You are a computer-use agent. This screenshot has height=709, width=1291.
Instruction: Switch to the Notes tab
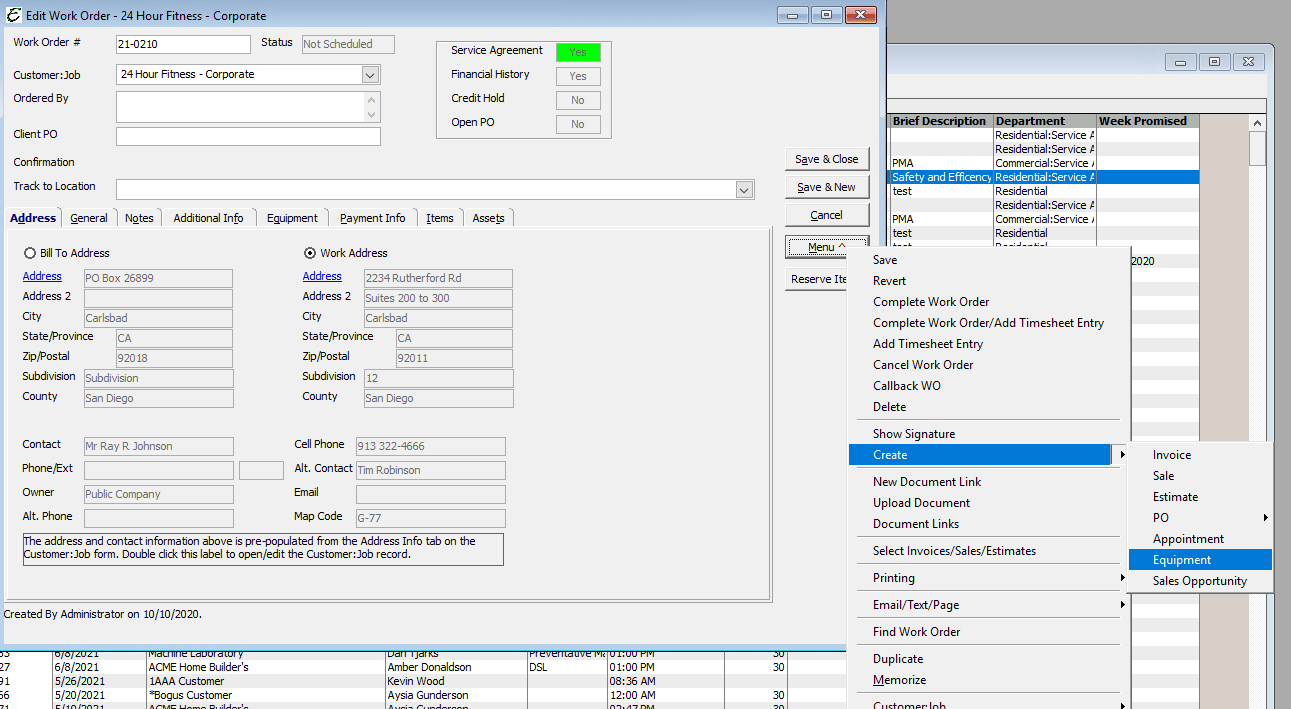tap(139, 218)
